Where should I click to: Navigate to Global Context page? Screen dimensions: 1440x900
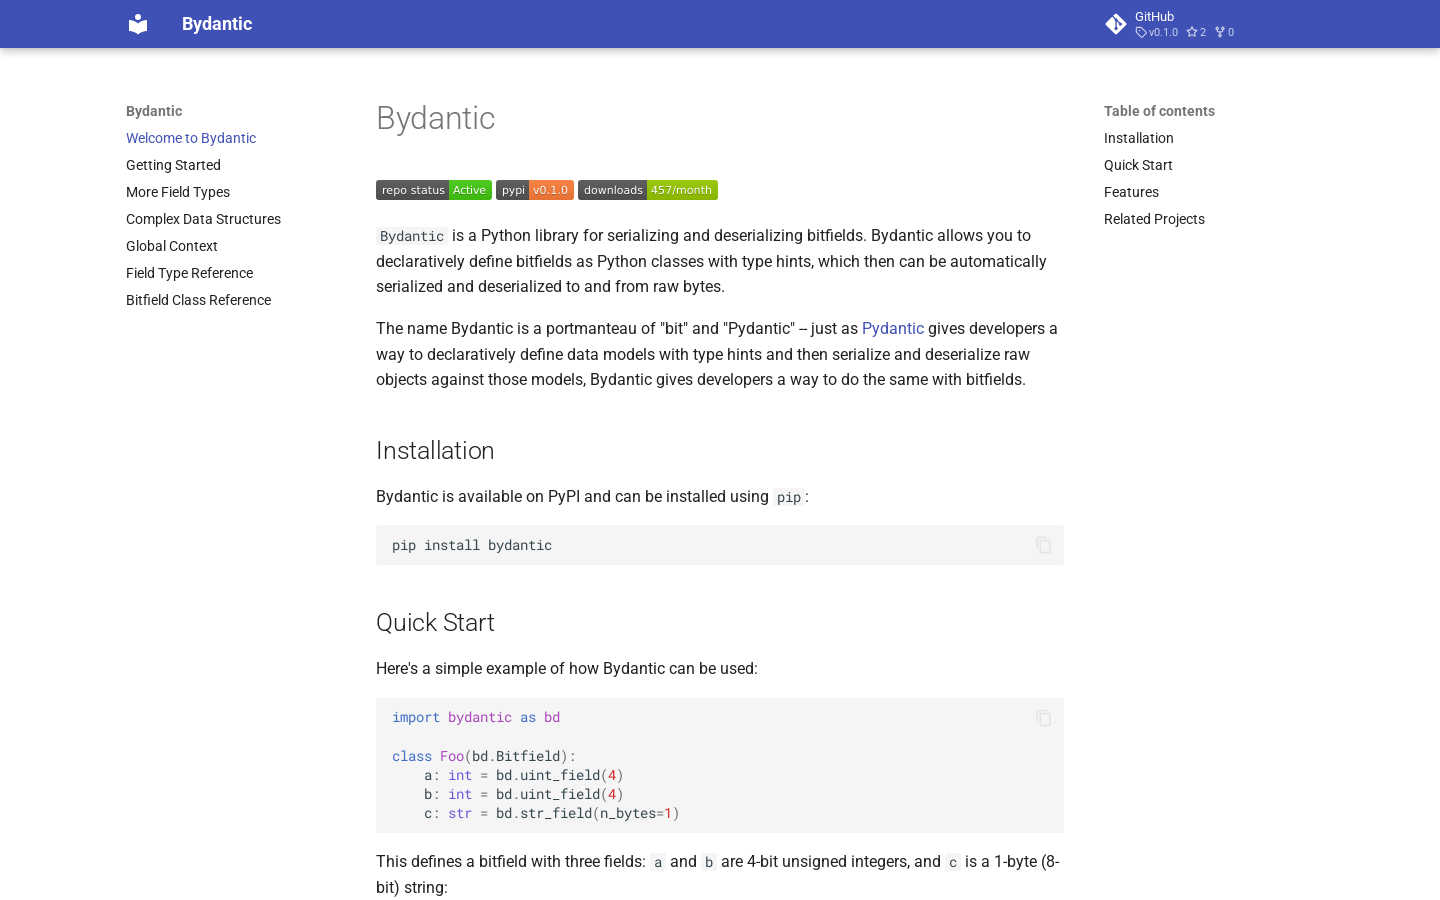coord(172,246)
